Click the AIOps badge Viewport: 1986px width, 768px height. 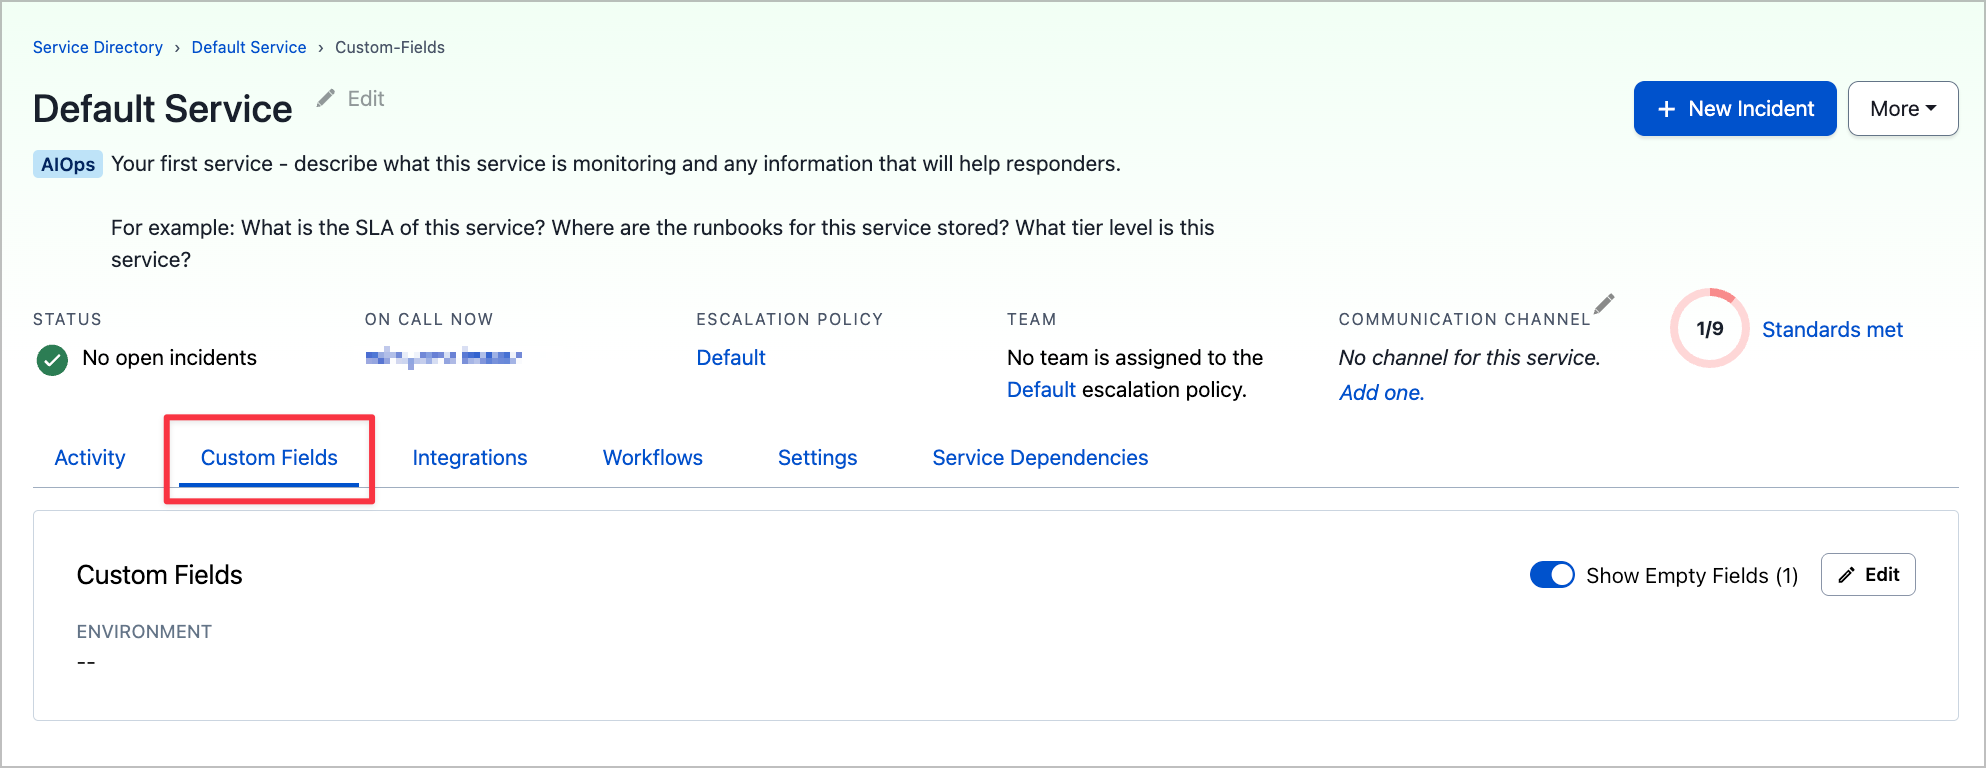tap(68, 164)
